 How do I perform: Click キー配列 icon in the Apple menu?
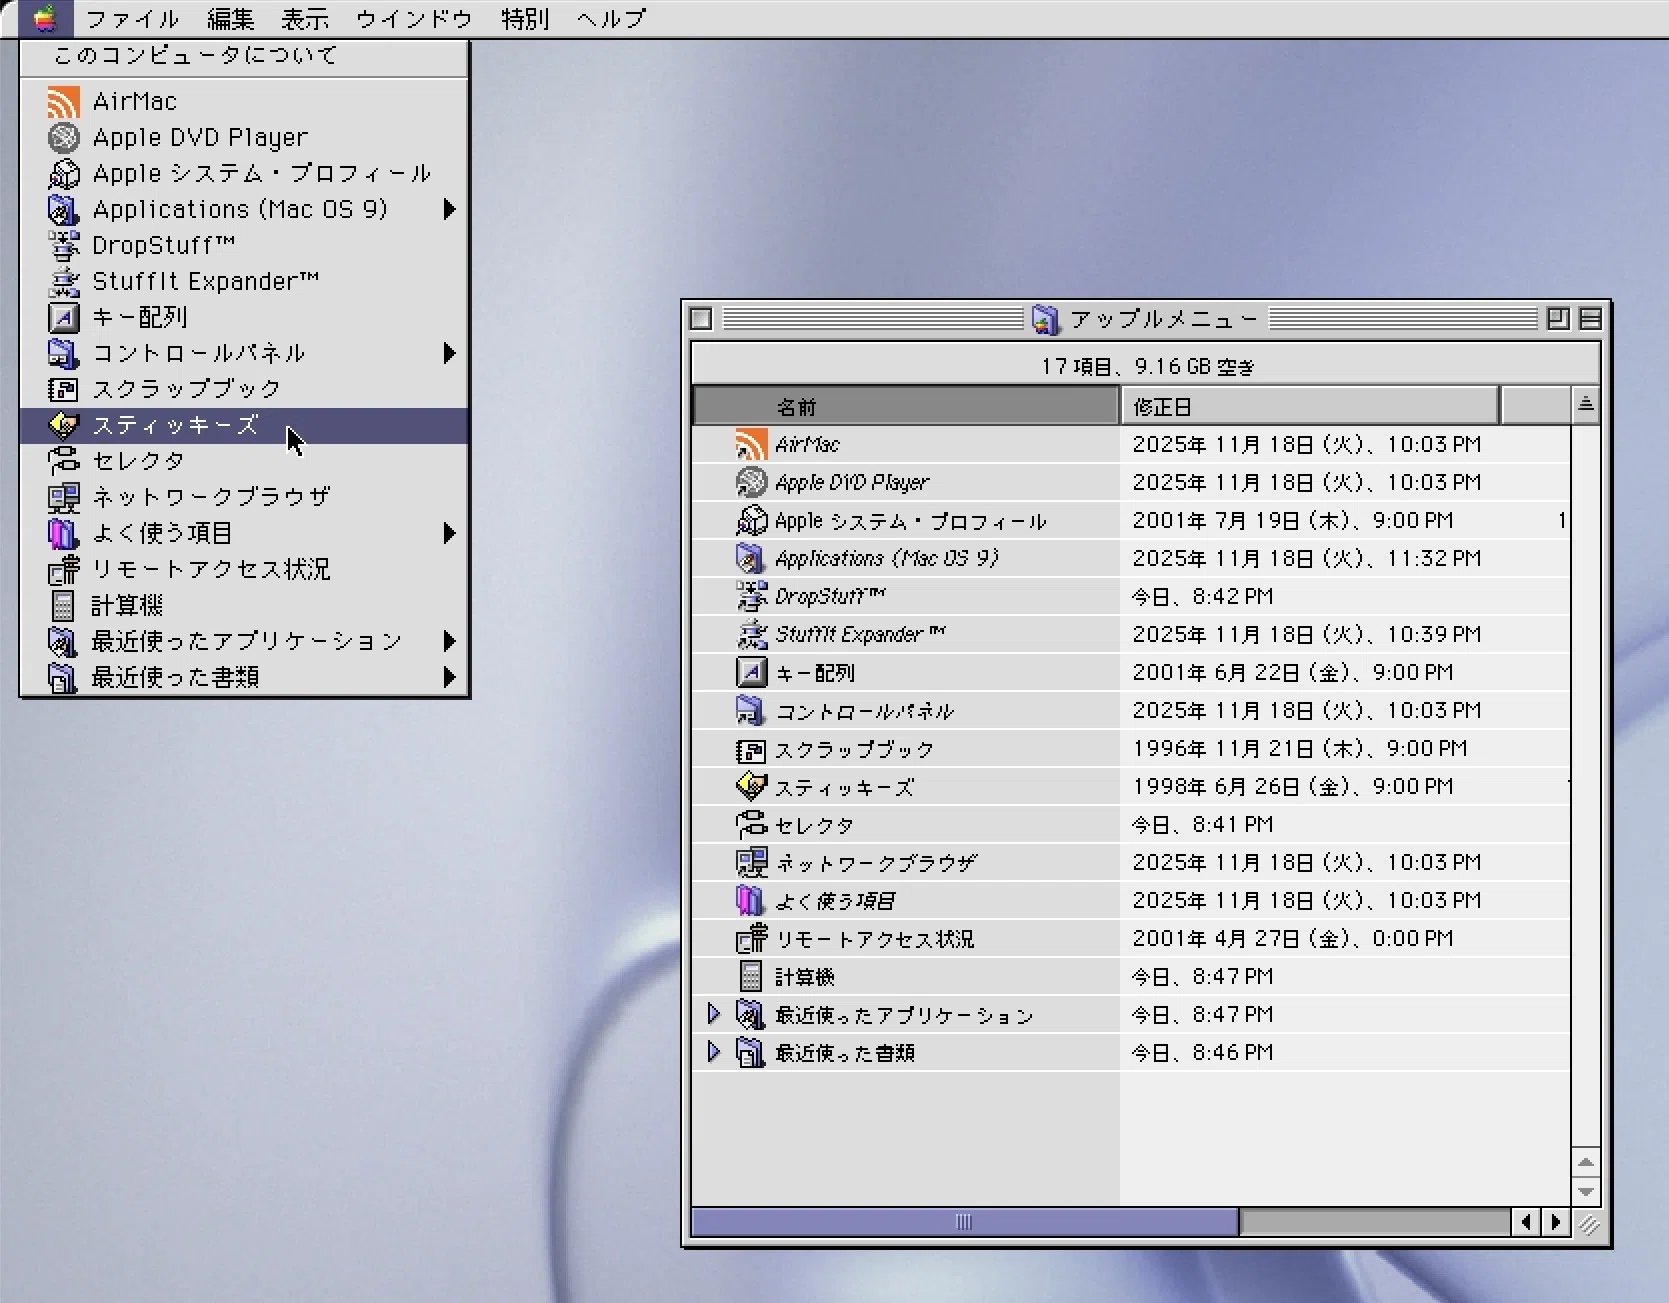click(x=63, y=318)
